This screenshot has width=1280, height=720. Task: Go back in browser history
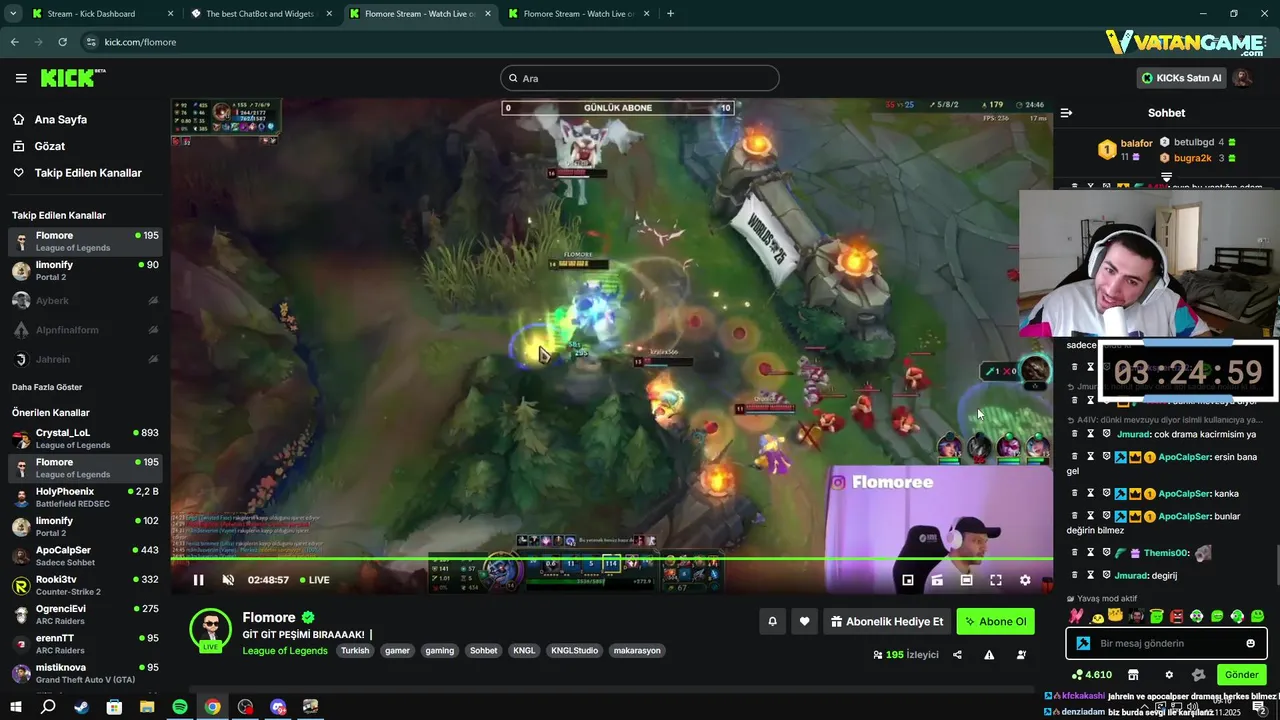tap(14, 42)
